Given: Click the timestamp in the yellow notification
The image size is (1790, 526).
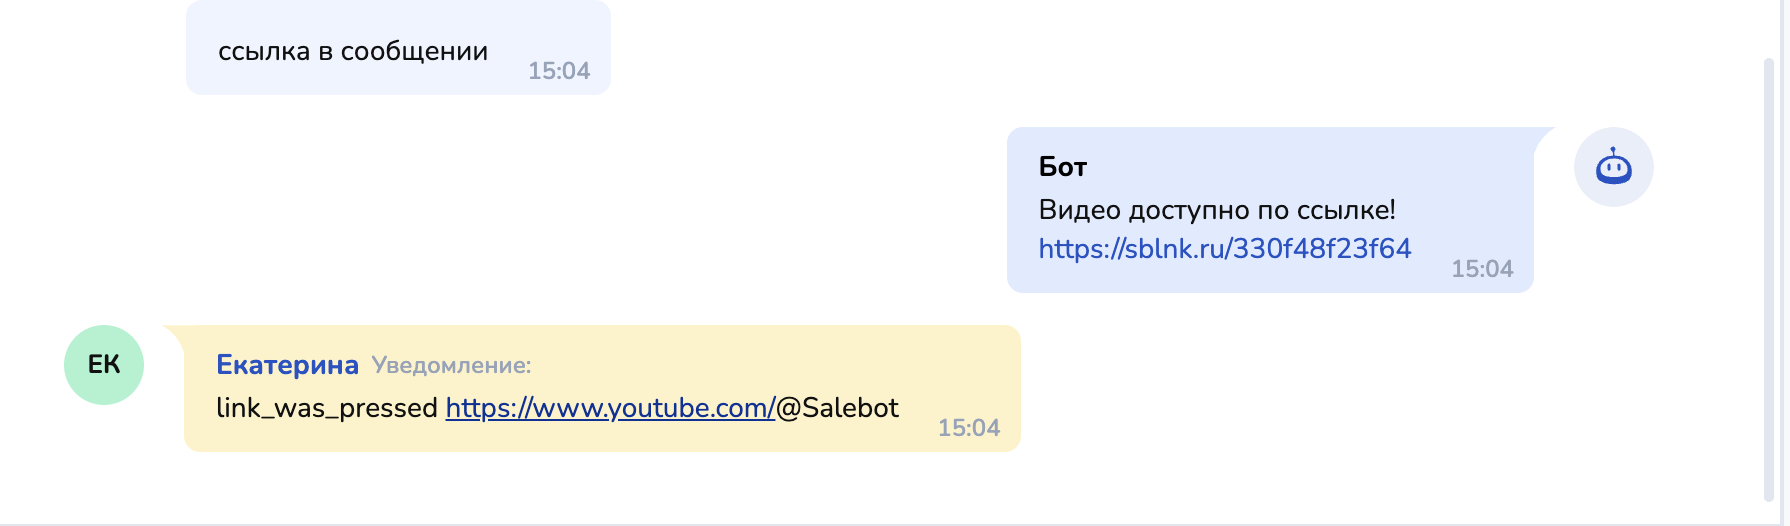Looking at the screenshot, I should click(968, 428).
